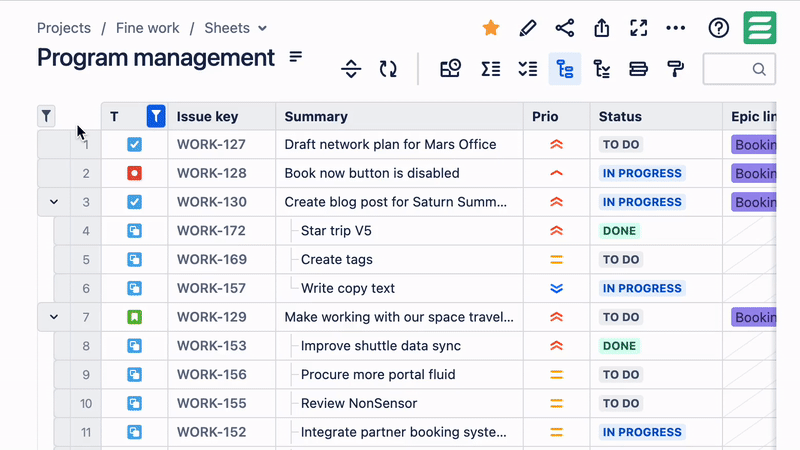Enter full screen mode
Image resolution: width=800 pixels, height=450 pixels.
coord(639,28)
